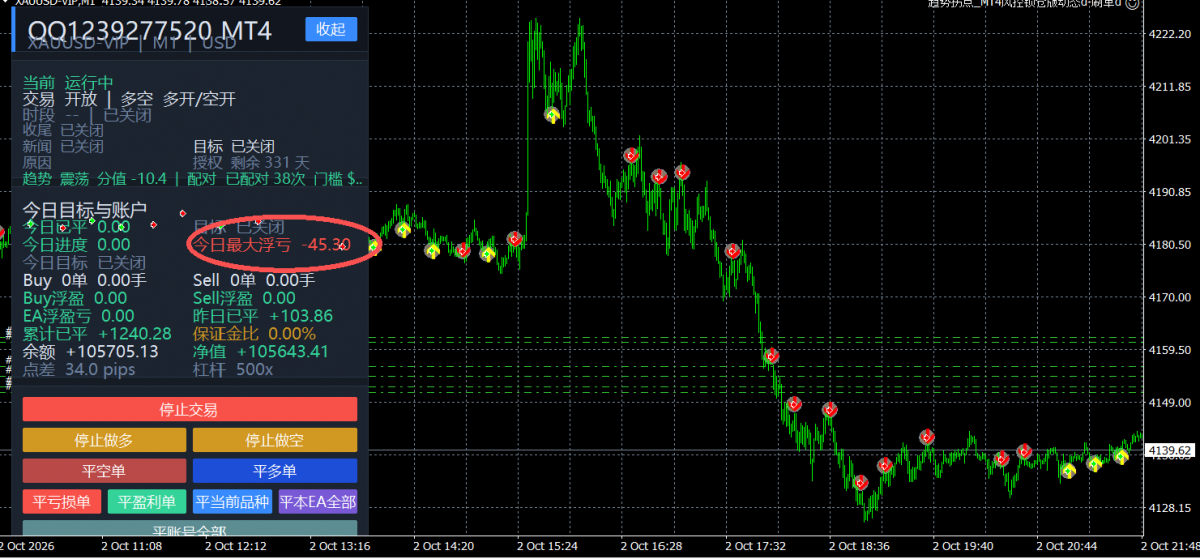Click the Buy浮盈 0.00 value

pyautogui.click(x=75, y=298)
